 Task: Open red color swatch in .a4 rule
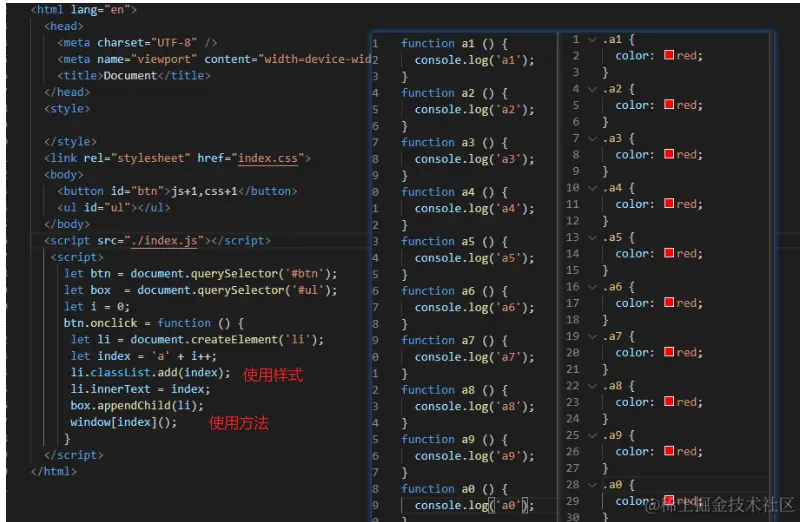669,203
